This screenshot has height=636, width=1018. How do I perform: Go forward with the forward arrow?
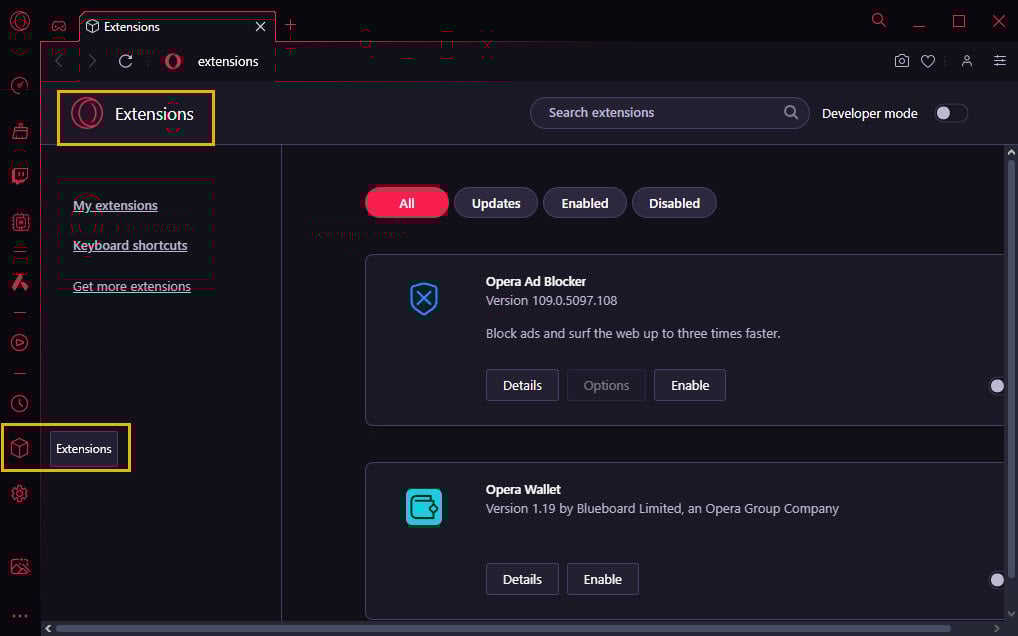coord(92,61)
